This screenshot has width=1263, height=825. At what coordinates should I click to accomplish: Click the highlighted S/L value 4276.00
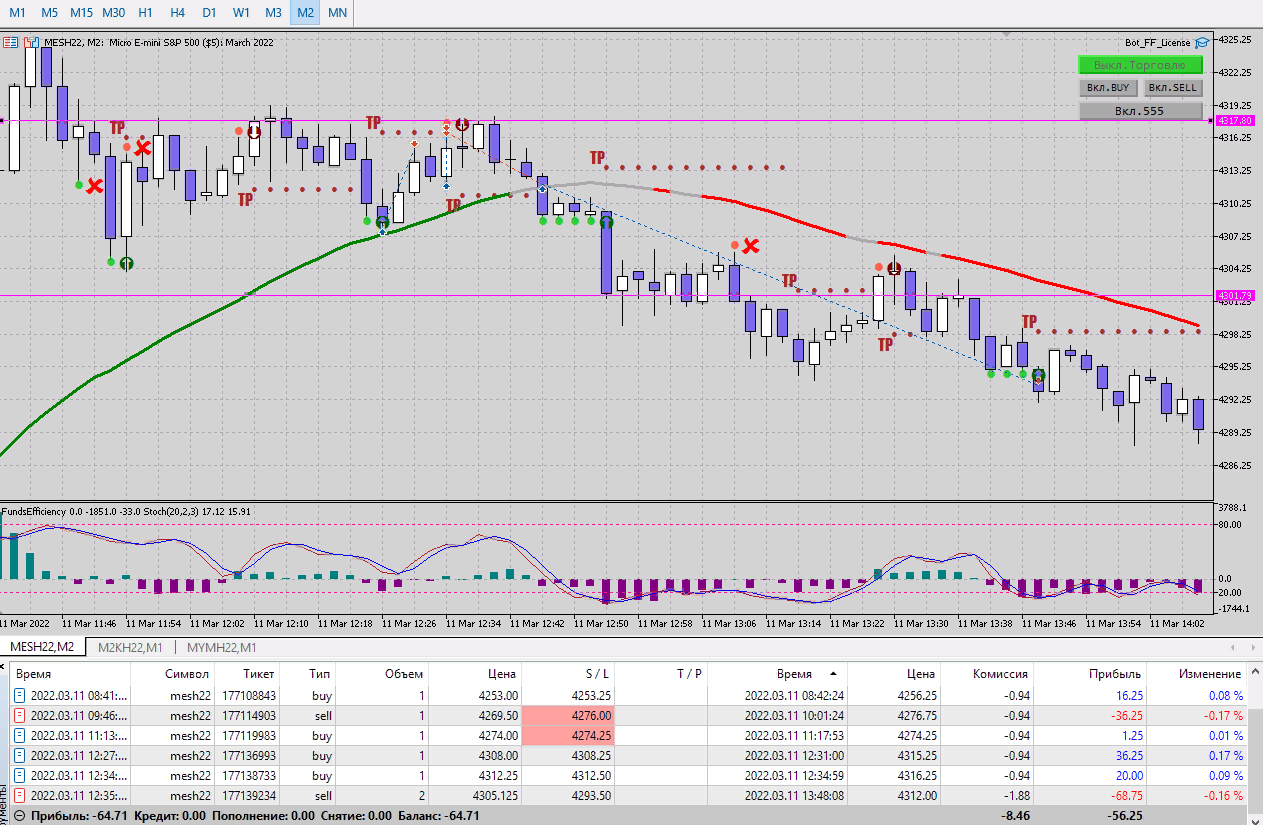[x=568, y=715]
